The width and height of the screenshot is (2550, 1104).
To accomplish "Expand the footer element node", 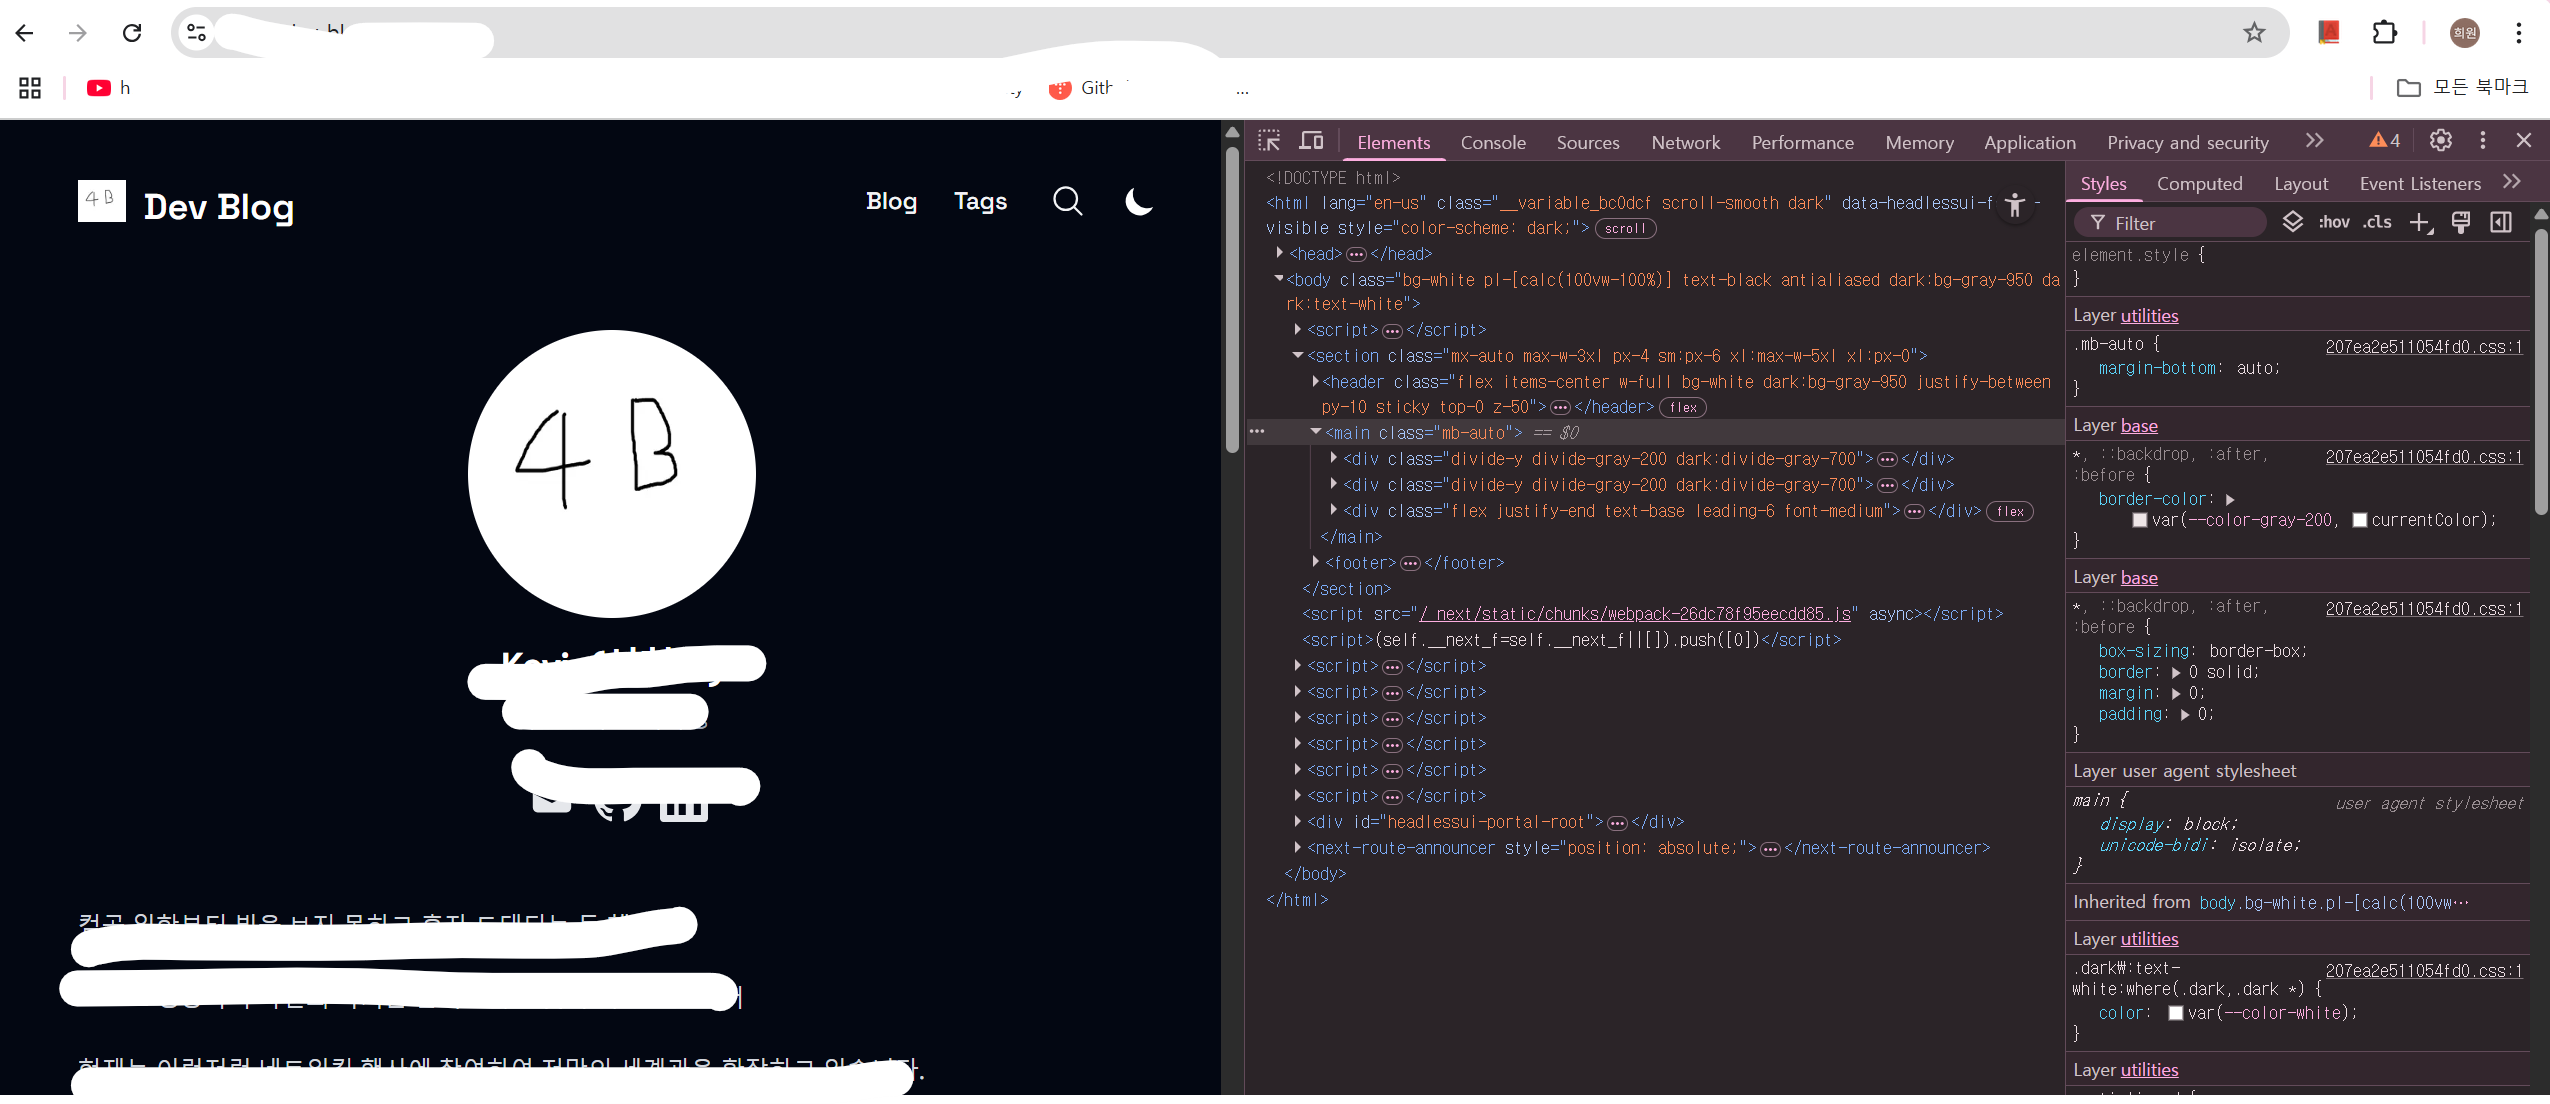I will coord(1316,563).
